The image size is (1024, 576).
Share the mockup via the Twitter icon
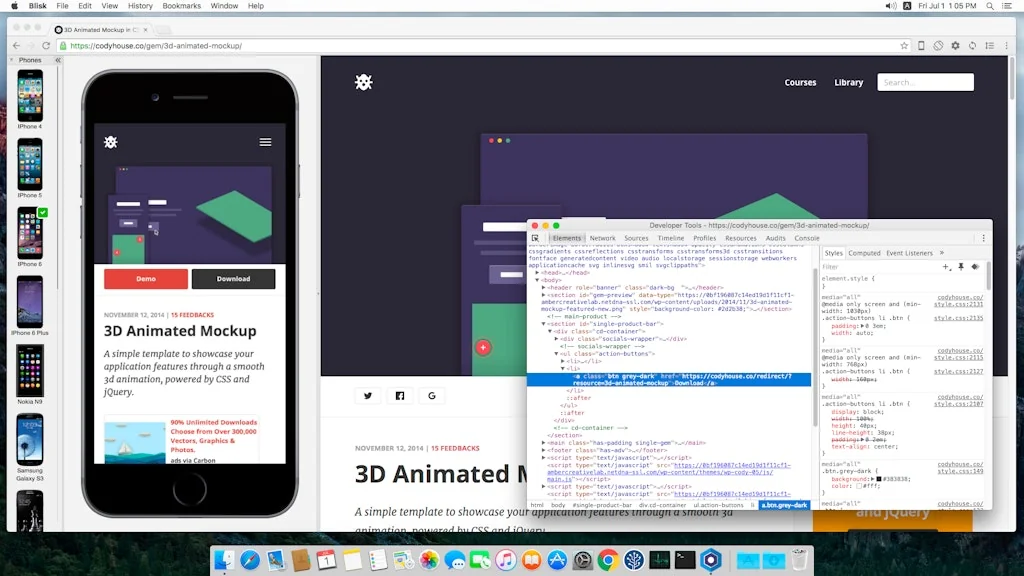368,395
